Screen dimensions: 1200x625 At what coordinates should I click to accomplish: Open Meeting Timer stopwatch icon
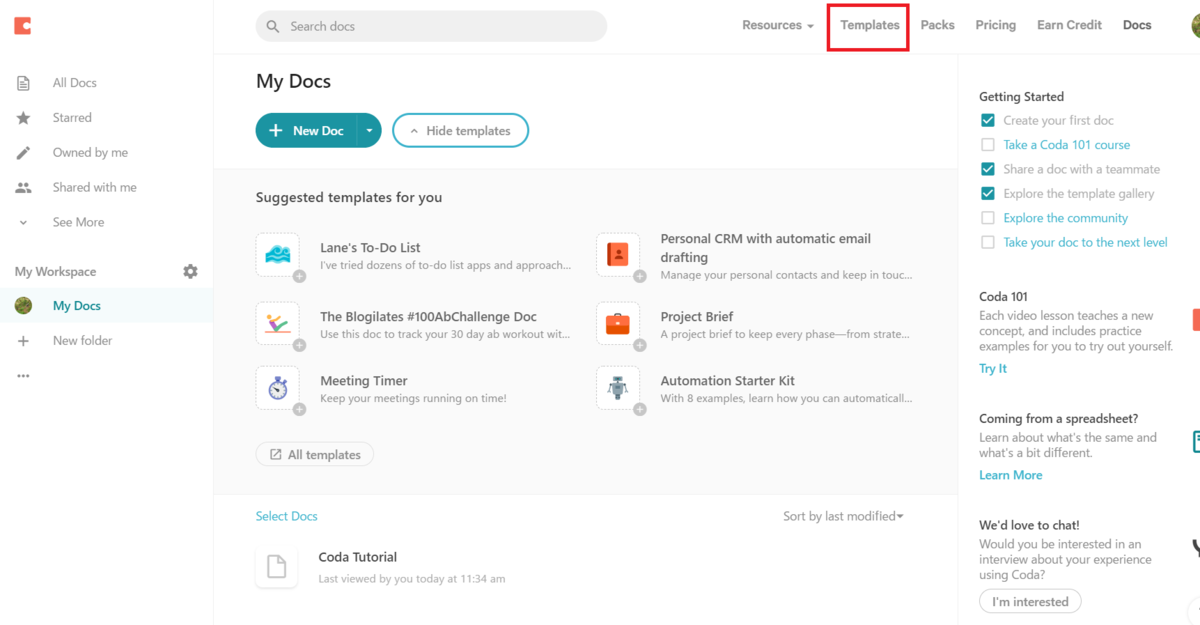tap(277, 388)
